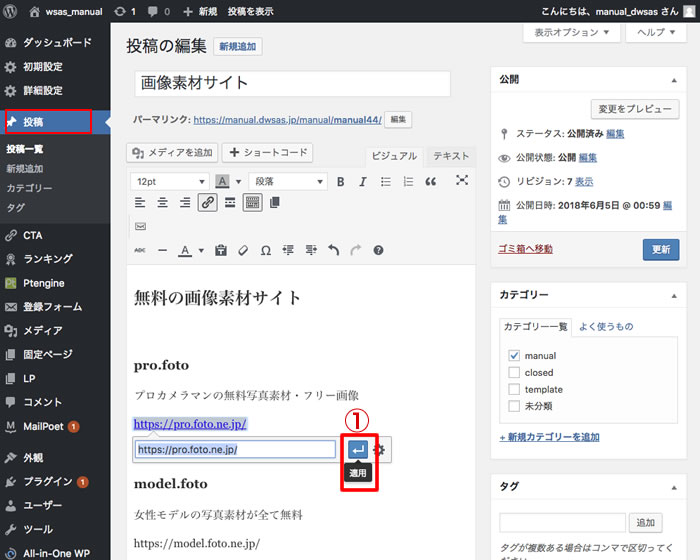Tick the template category checkbox
The height and width of the screenshot is (560, 700).
pos(514,390)
